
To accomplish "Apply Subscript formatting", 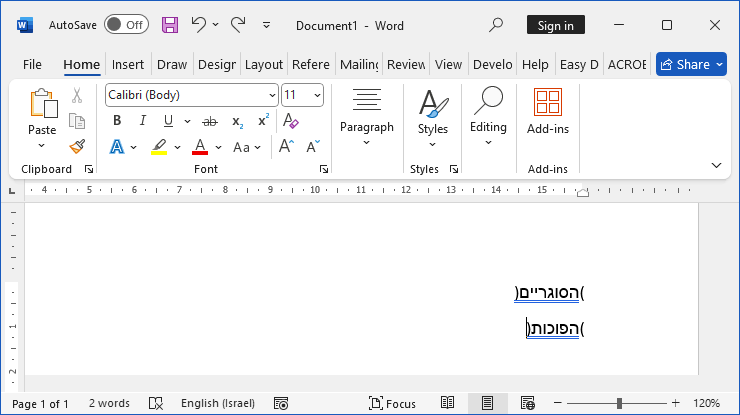I will tap(237, 121).
